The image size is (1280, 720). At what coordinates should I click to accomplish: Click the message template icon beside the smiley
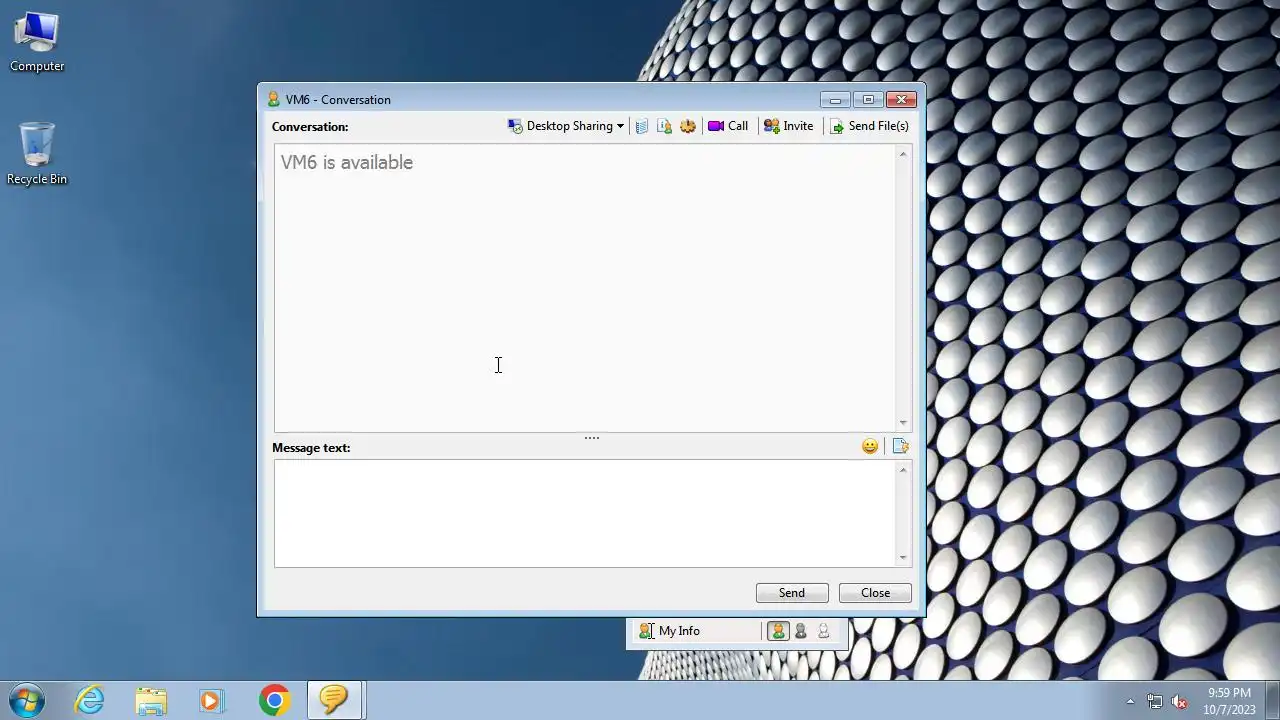pos(900,446)
